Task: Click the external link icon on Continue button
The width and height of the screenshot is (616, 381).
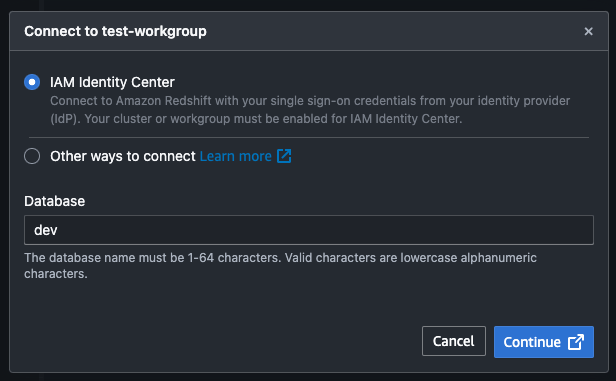Action: click(x=576, y=342)
